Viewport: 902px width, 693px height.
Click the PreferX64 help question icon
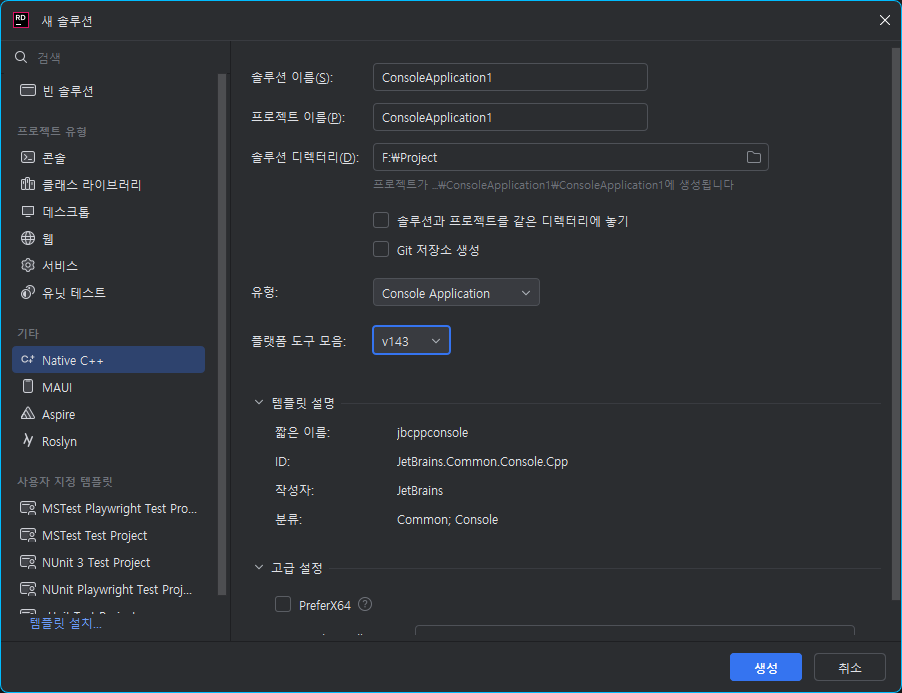click(x=365, y=604)
